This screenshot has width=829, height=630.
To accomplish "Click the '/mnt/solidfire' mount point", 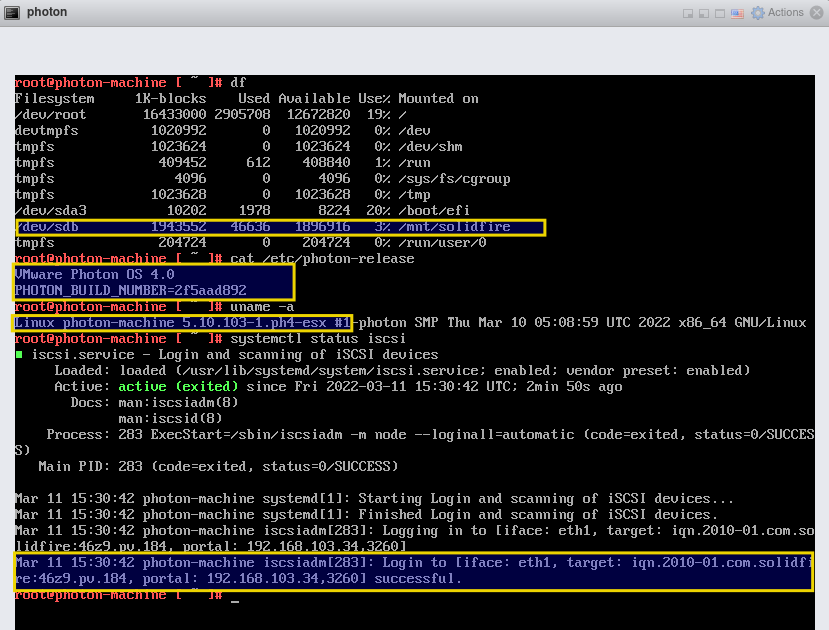I will point(454,227).
